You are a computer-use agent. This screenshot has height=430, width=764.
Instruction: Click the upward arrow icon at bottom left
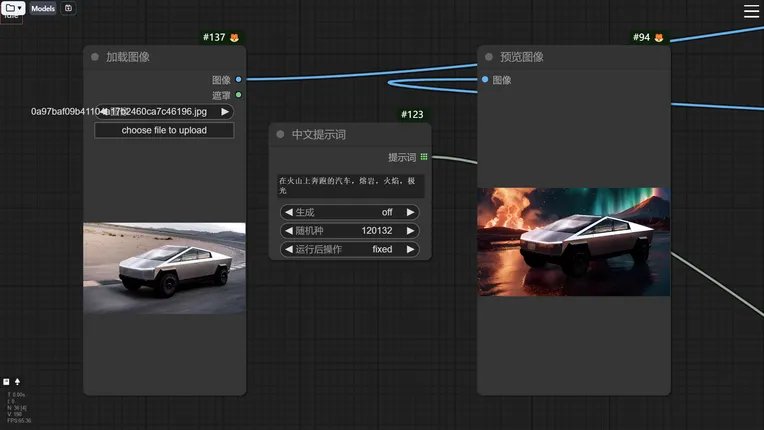(17, 381)
